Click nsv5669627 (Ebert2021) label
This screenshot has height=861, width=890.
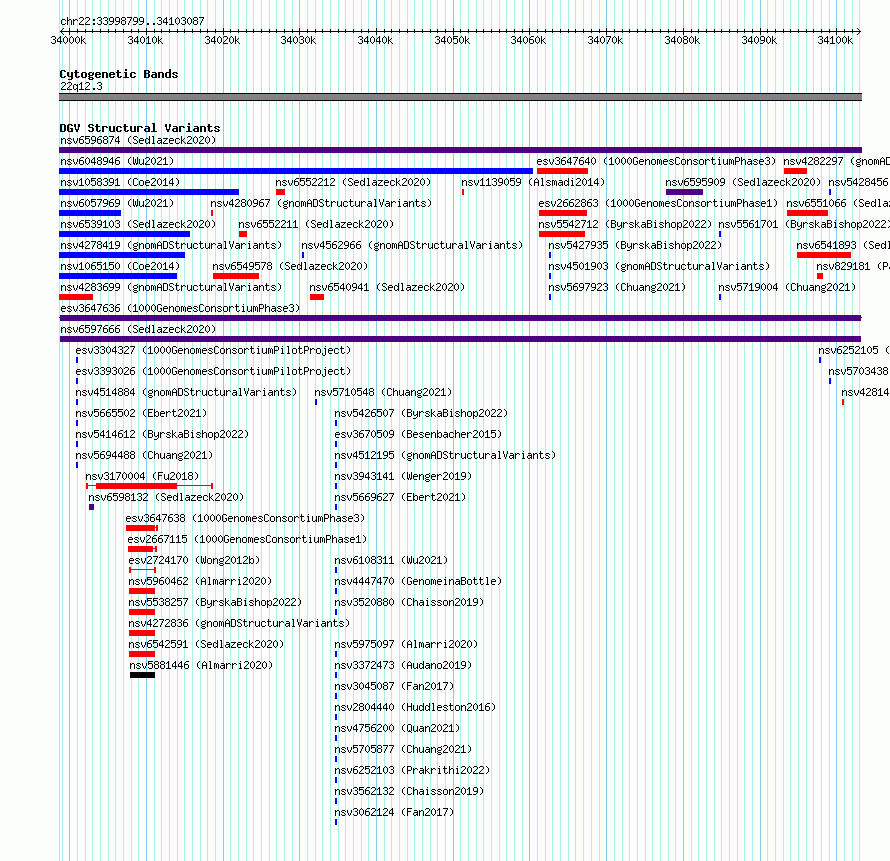click(x=400, y=497)
